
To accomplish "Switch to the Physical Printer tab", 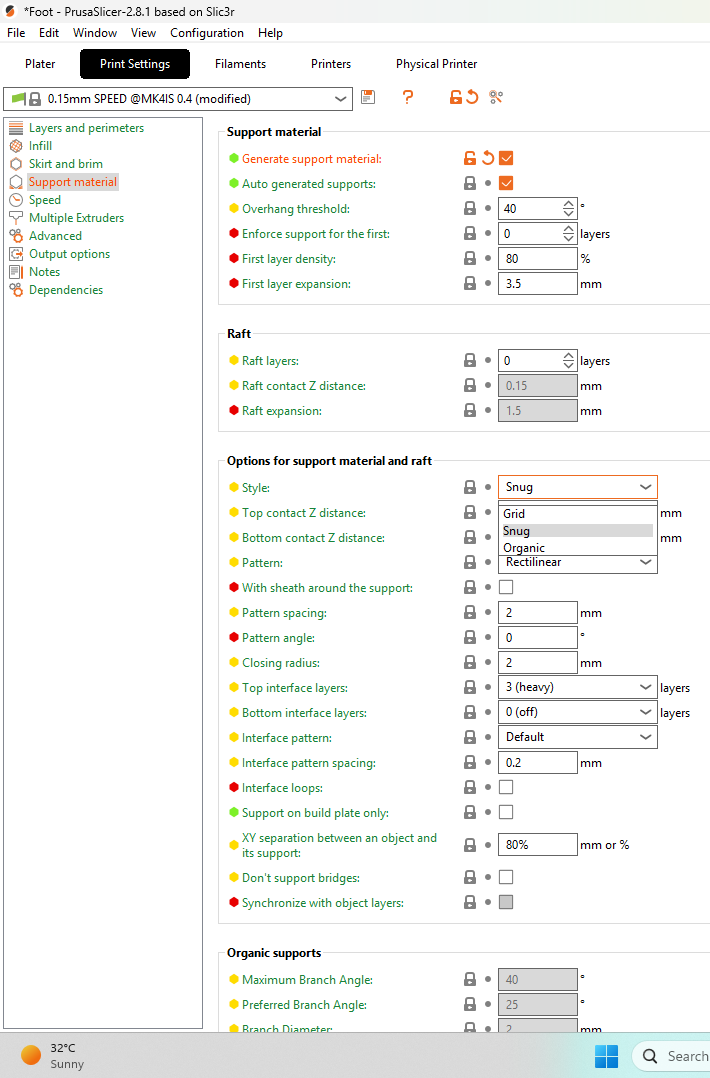I will [x=436, y=64].
